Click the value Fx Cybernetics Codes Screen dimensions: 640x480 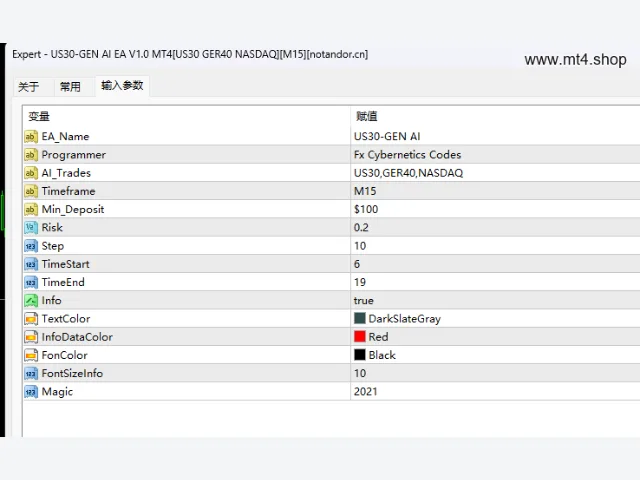tap(407, 155)
